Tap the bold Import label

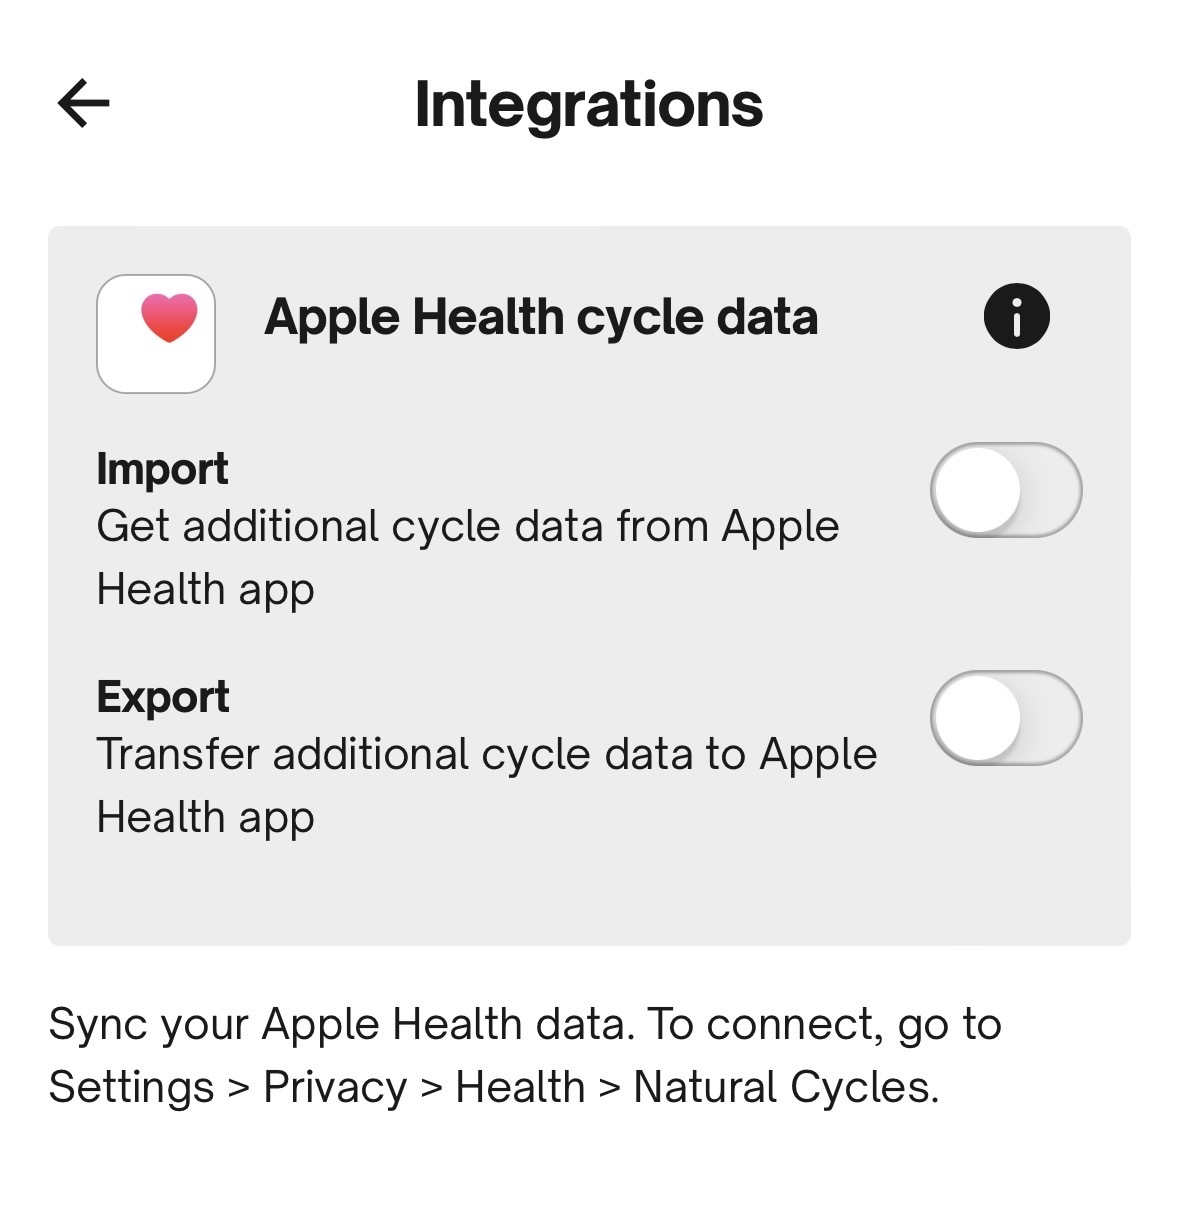pyautogui.click(x=162, y=469)
